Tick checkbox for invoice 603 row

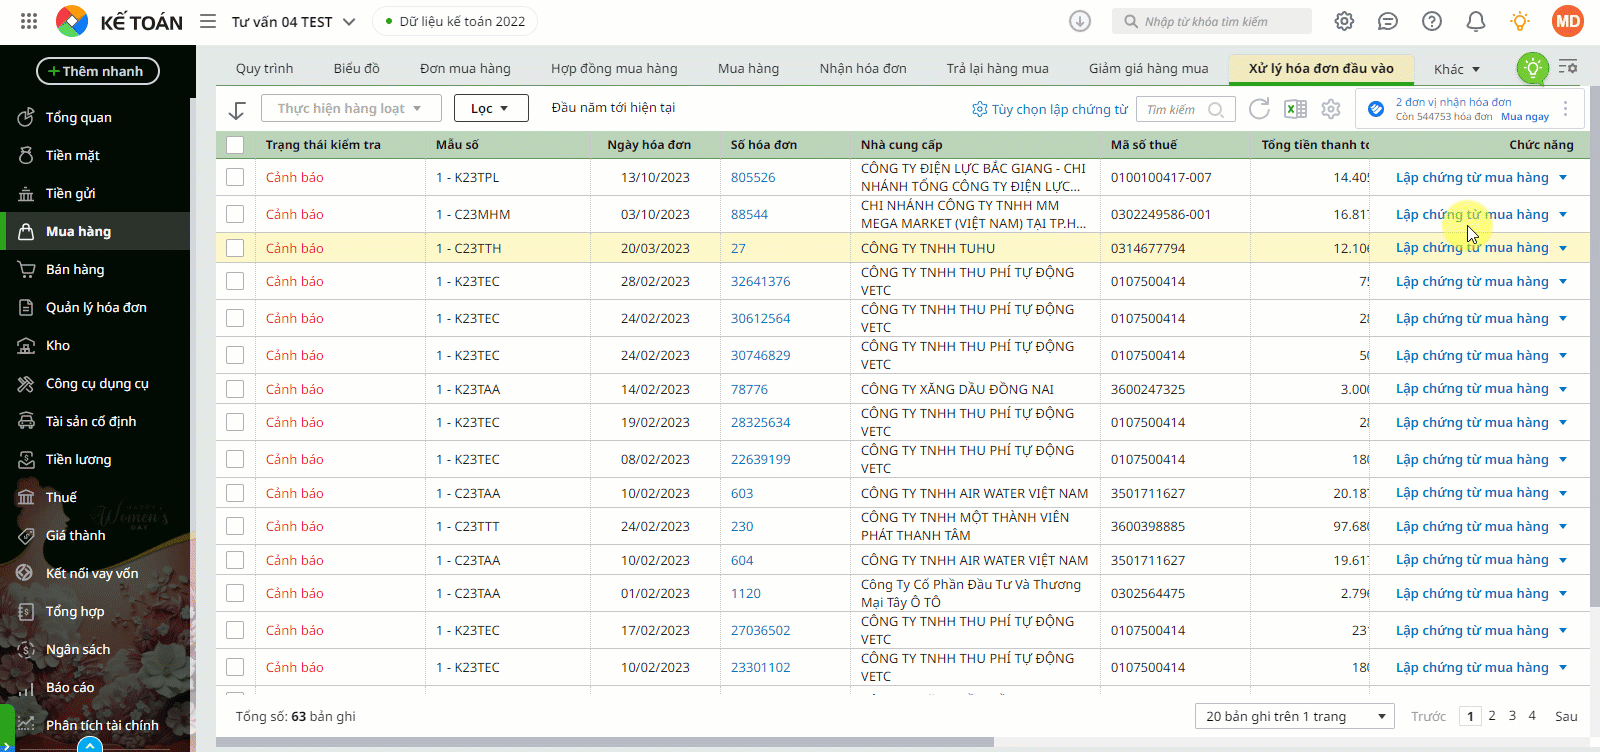pyautogui.click(x=235, y=493)
